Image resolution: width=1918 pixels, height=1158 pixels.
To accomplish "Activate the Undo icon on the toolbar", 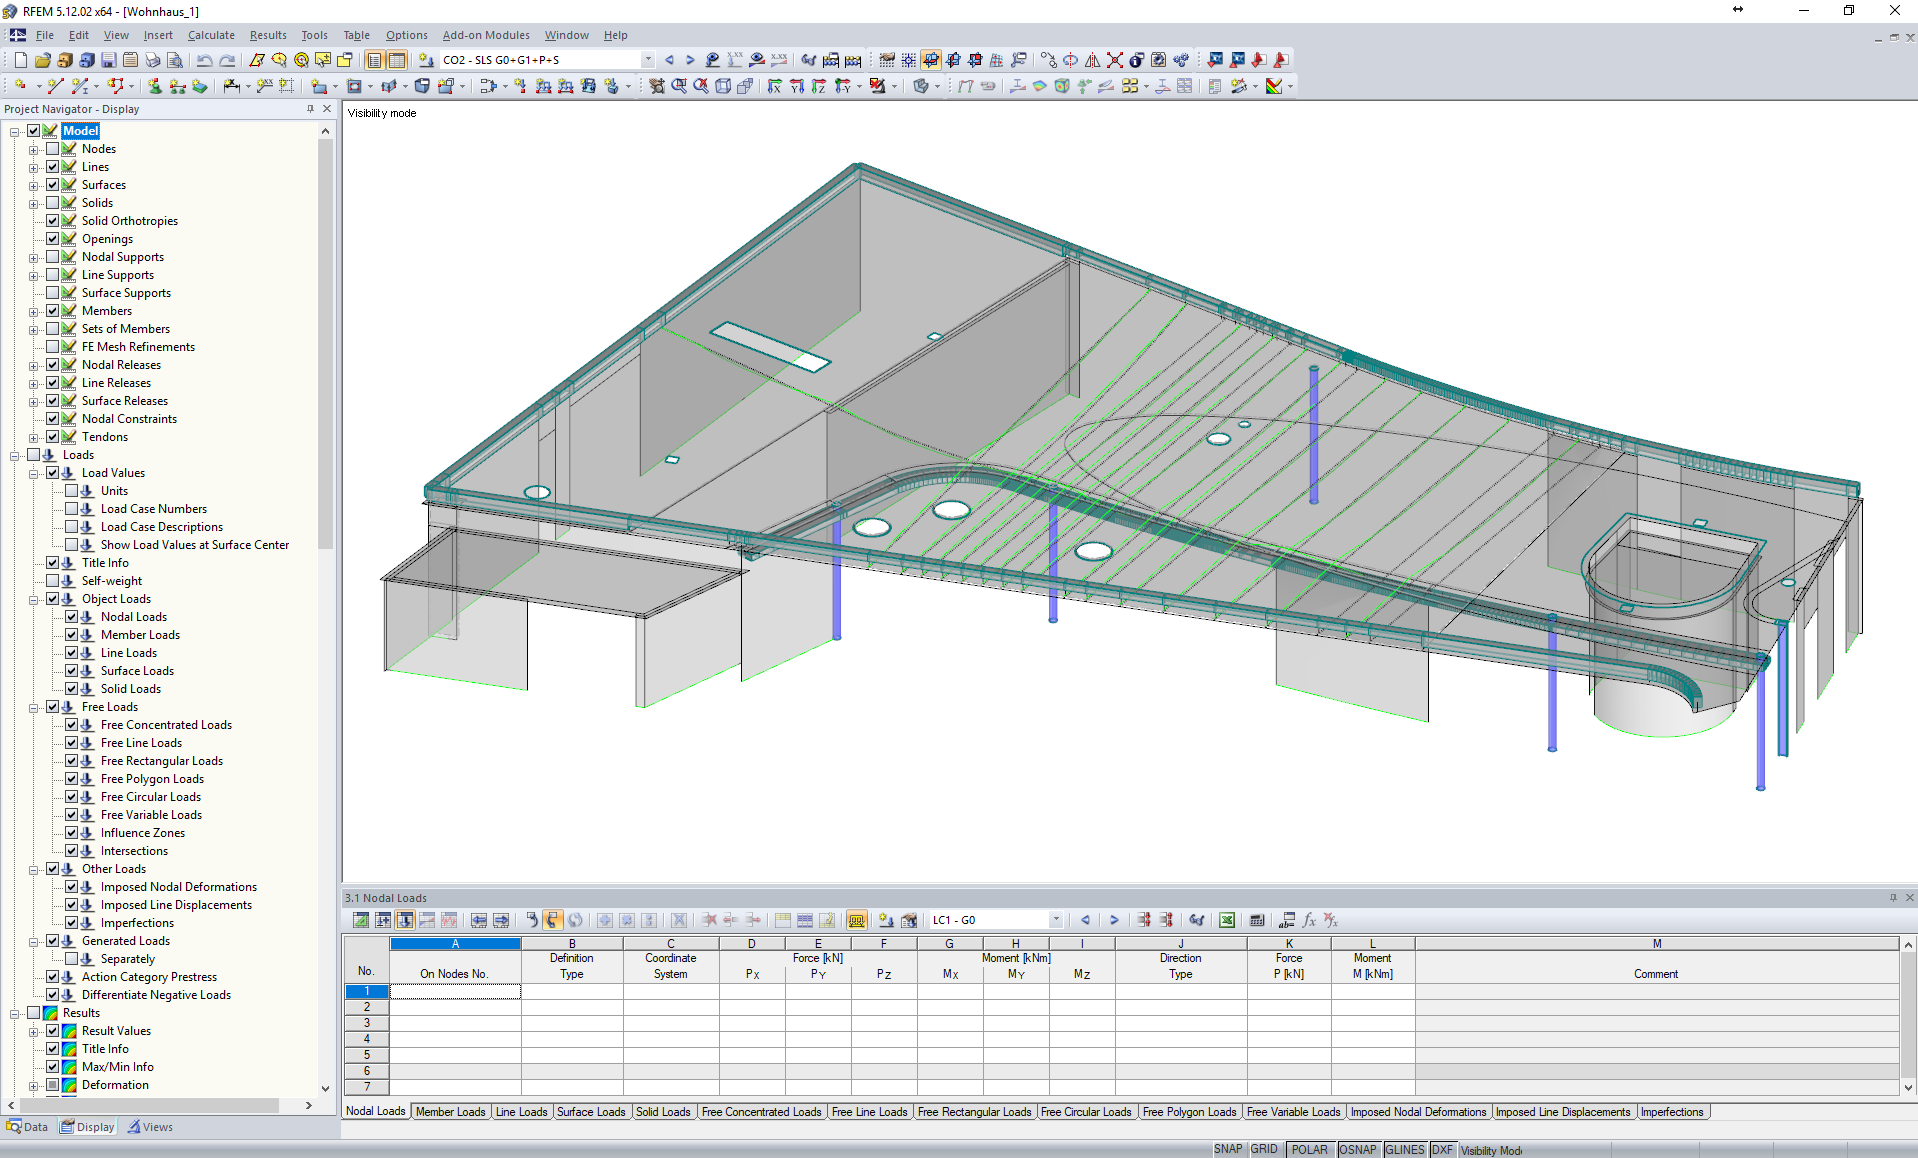I will coord(205,60).
